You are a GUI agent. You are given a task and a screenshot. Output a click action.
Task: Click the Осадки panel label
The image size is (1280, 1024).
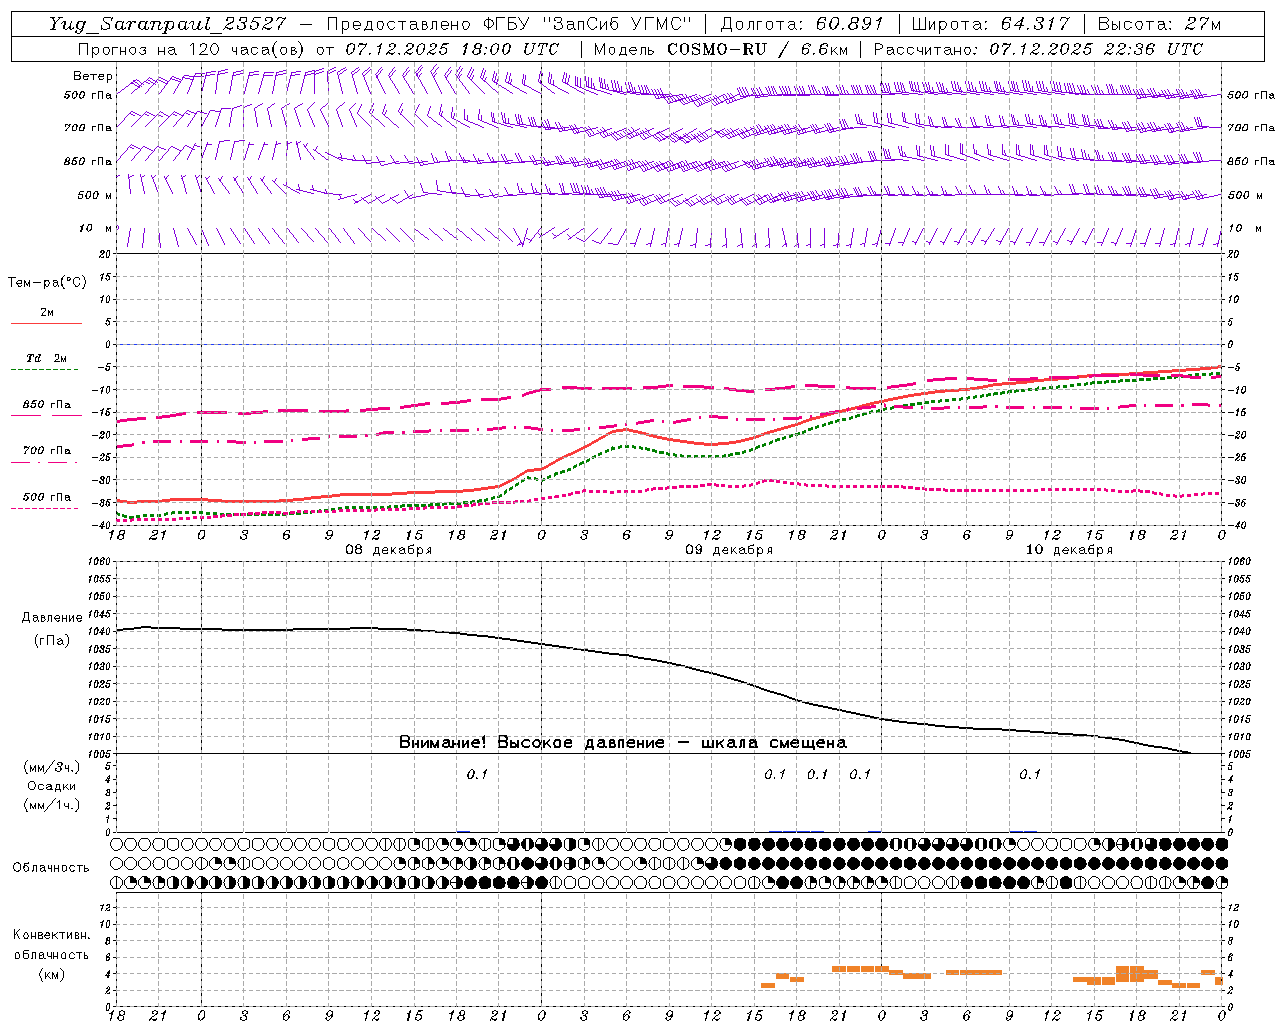[51, 787]
